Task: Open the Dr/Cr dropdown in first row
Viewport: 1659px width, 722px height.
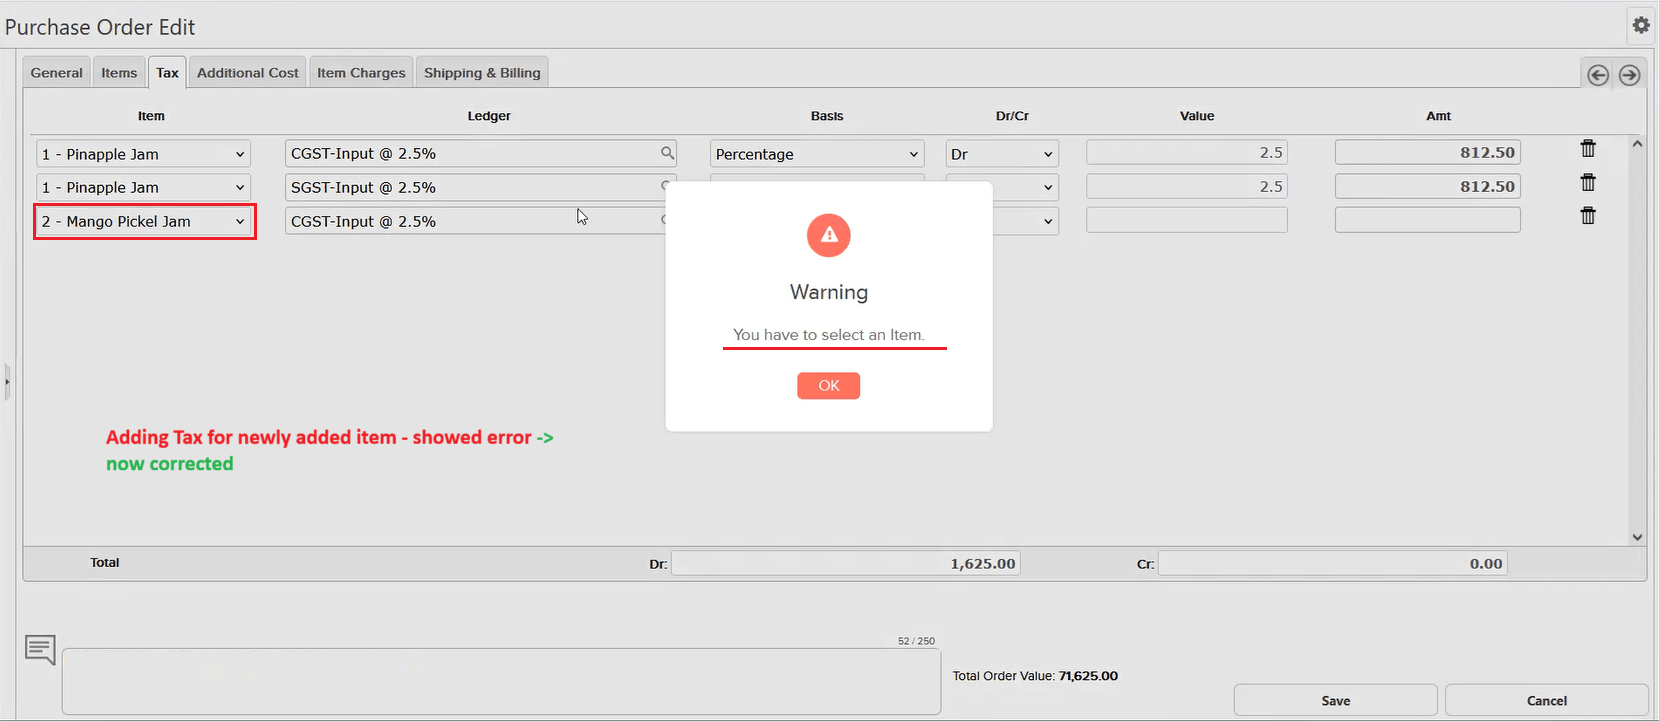Action: 1002,154
